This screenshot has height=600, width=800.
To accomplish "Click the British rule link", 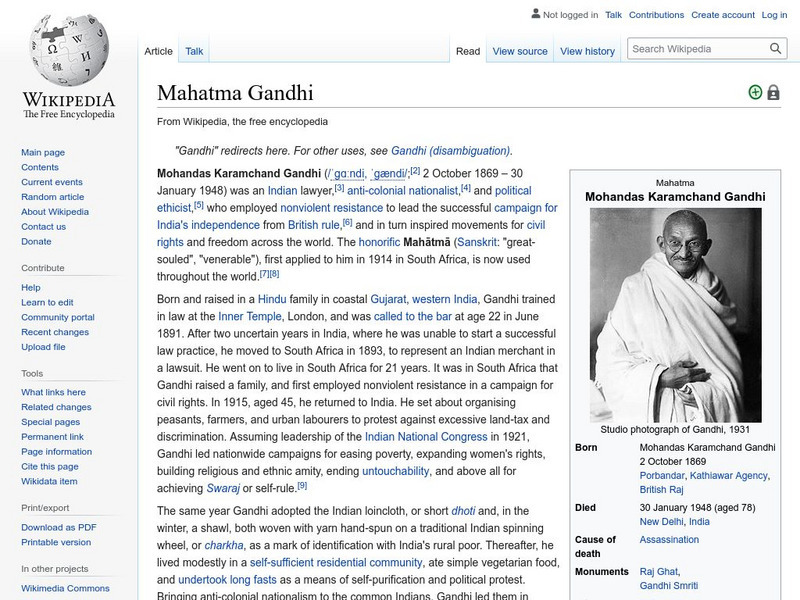I will pyautogui.click(x=313, y=225).
